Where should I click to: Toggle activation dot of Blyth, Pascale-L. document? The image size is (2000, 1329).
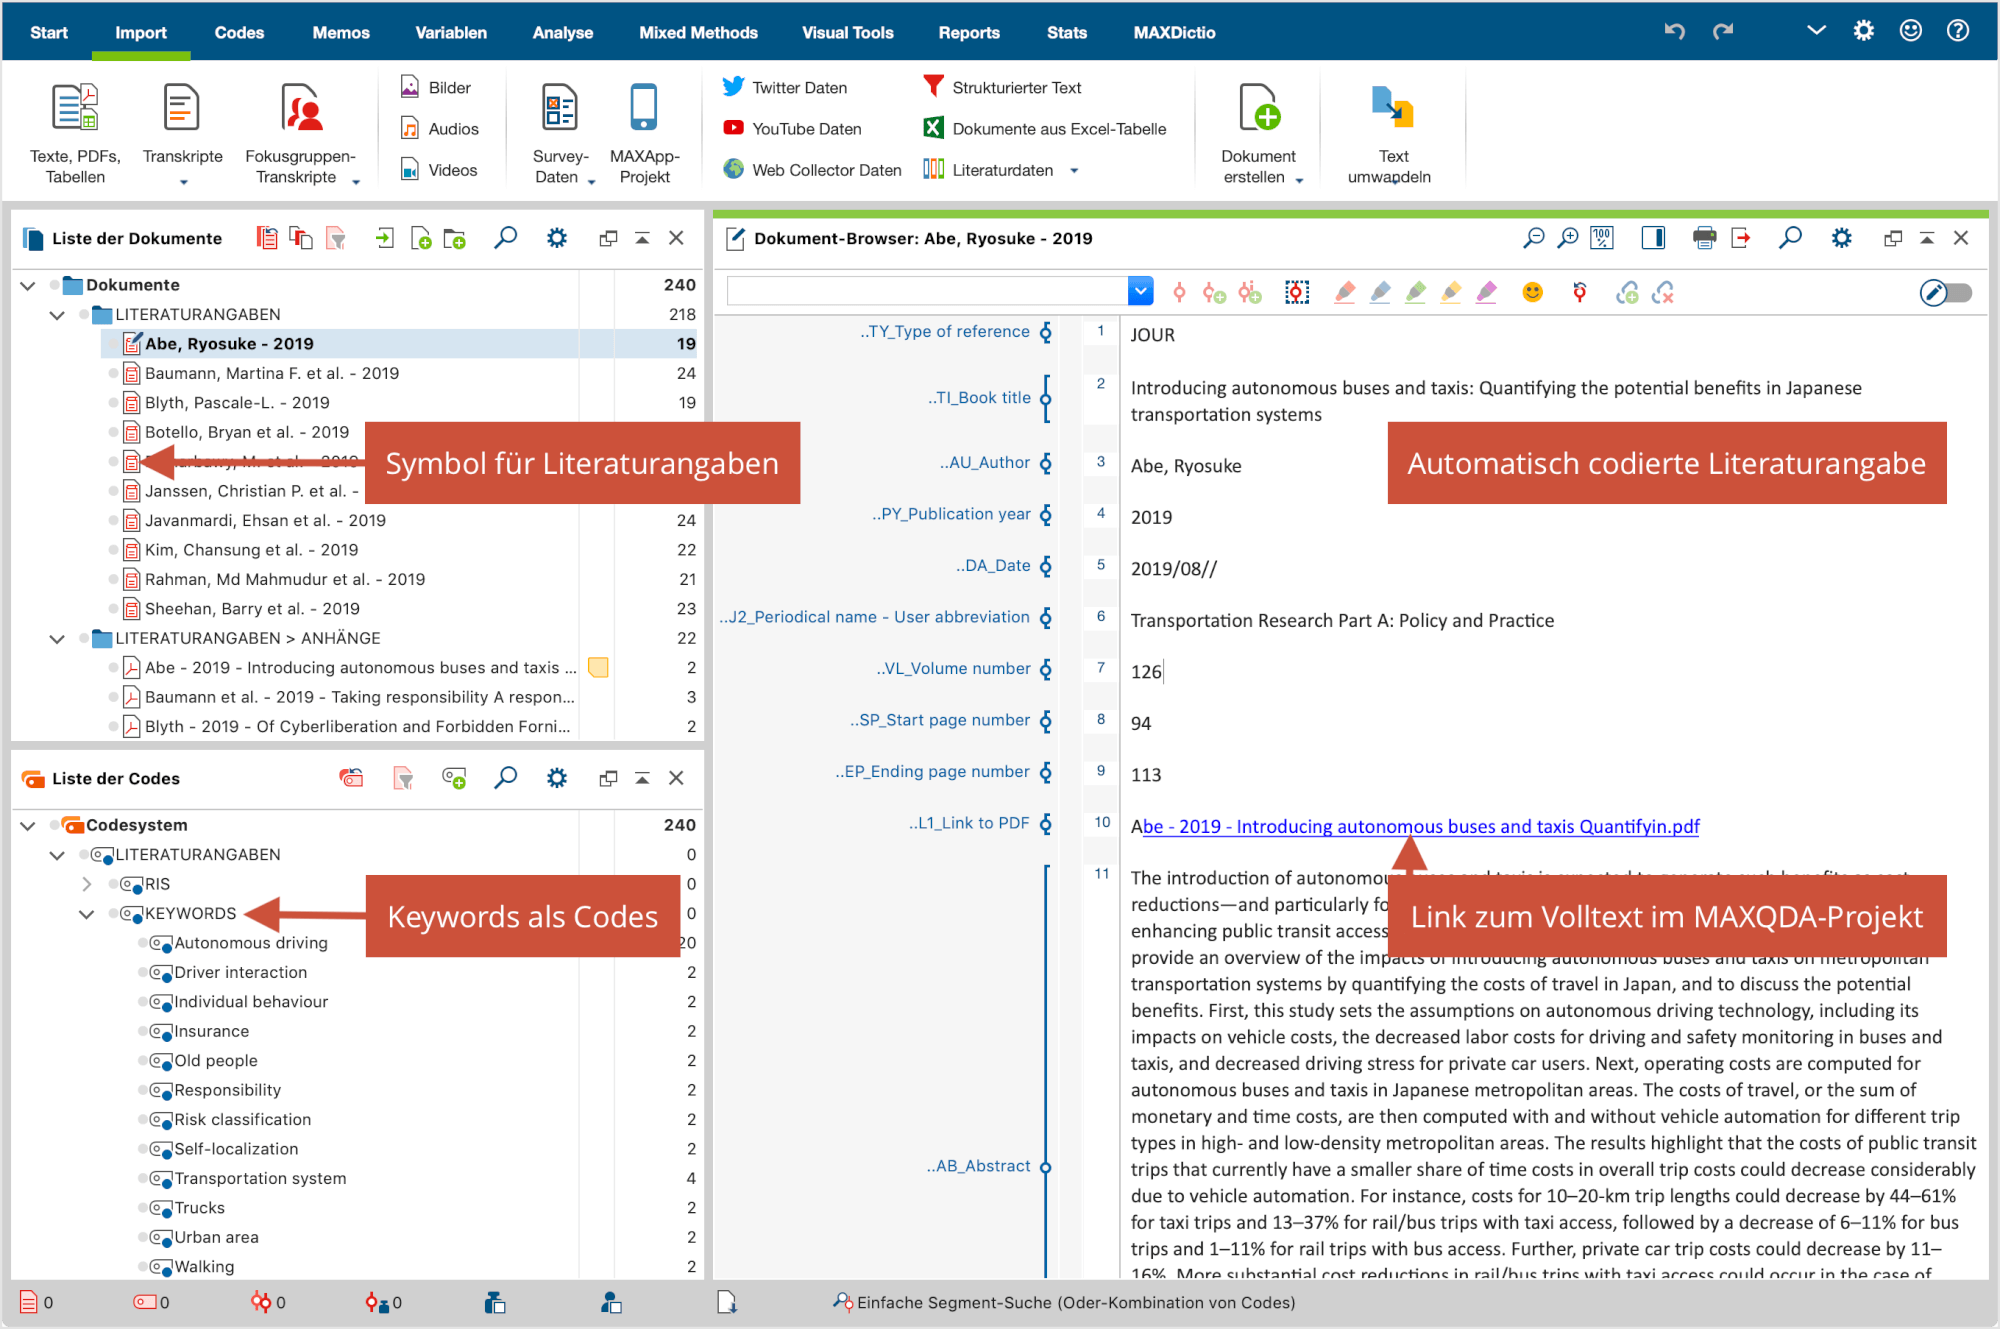[113, 403]
